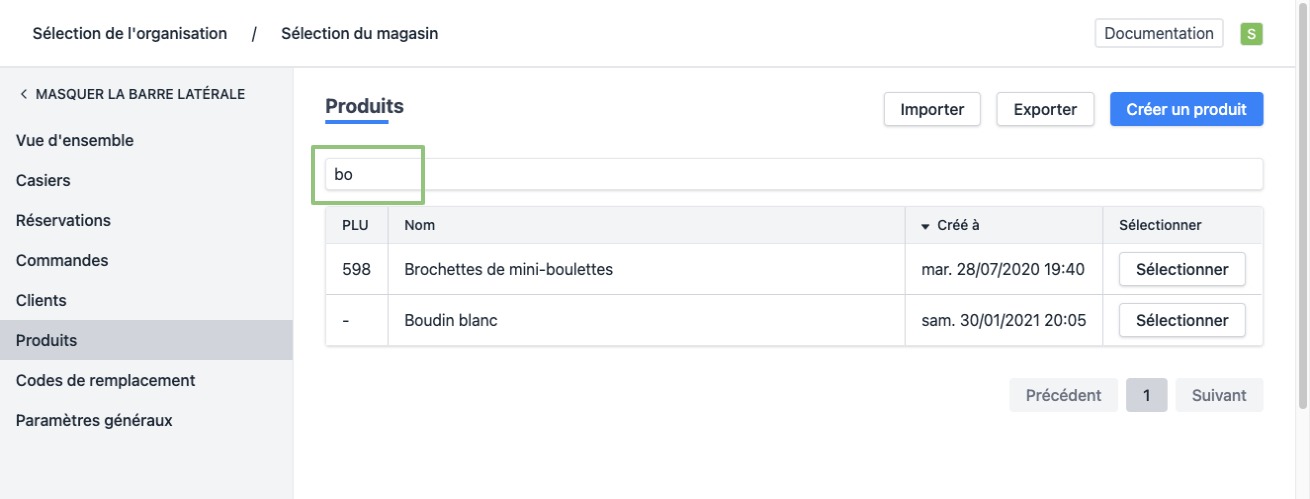Click the product search field containing "bo"
Screen dimensions: 1310x499
click(x=794, y=174)
